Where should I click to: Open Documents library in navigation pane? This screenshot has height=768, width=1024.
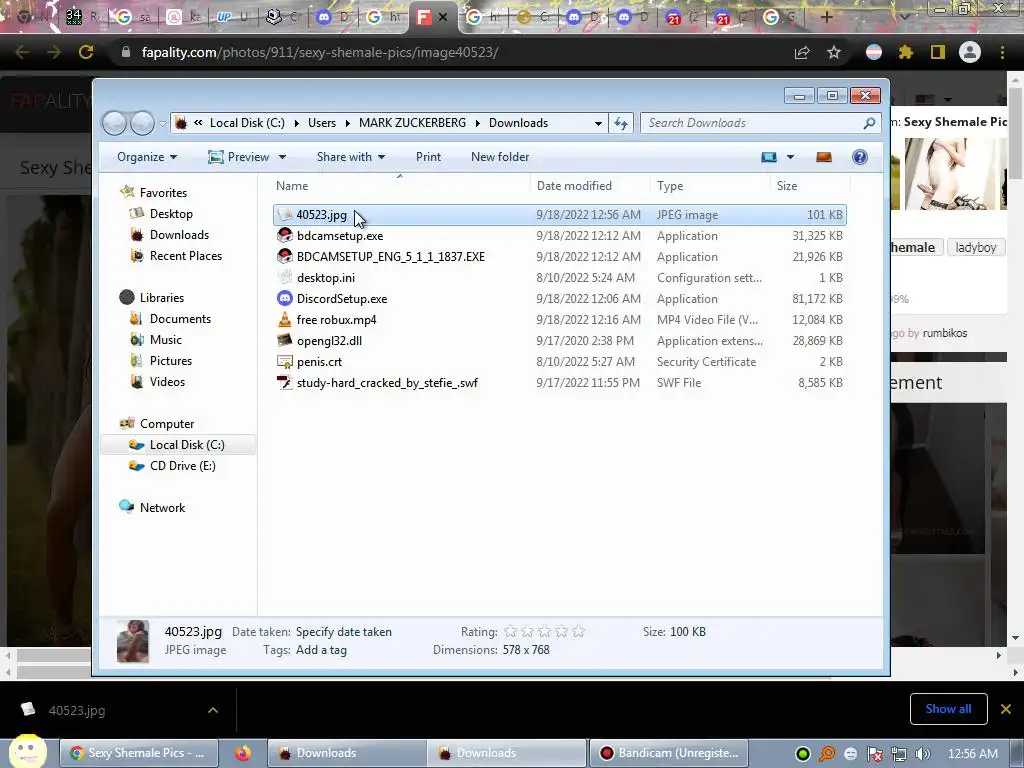180,319
